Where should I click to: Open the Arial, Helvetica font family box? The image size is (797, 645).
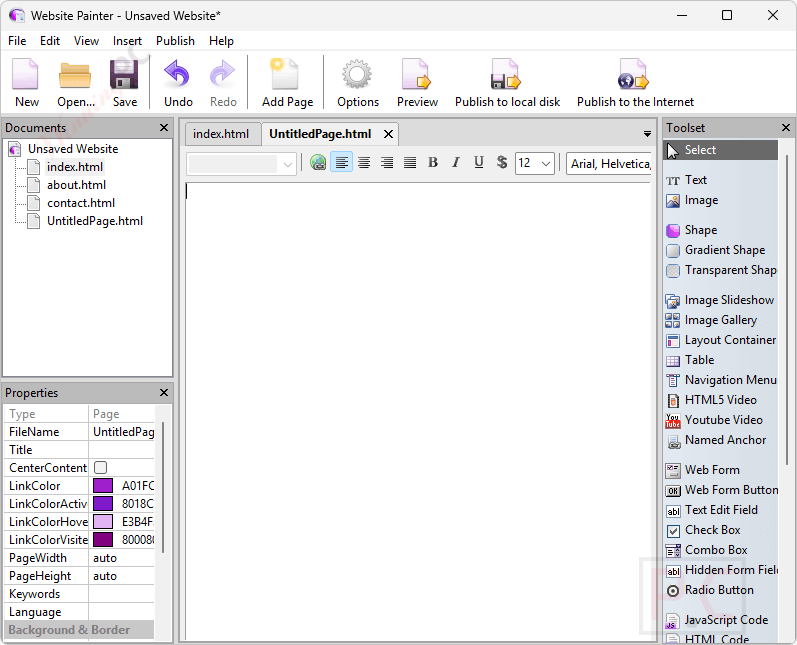point(609,164)
